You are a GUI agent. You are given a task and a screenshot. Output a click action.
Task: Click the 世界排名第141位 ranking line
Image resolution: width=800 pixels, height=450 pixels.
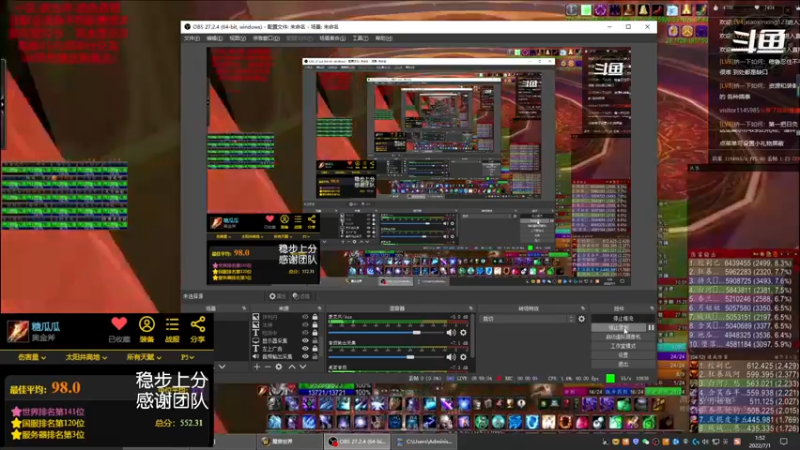pos(47,412)
